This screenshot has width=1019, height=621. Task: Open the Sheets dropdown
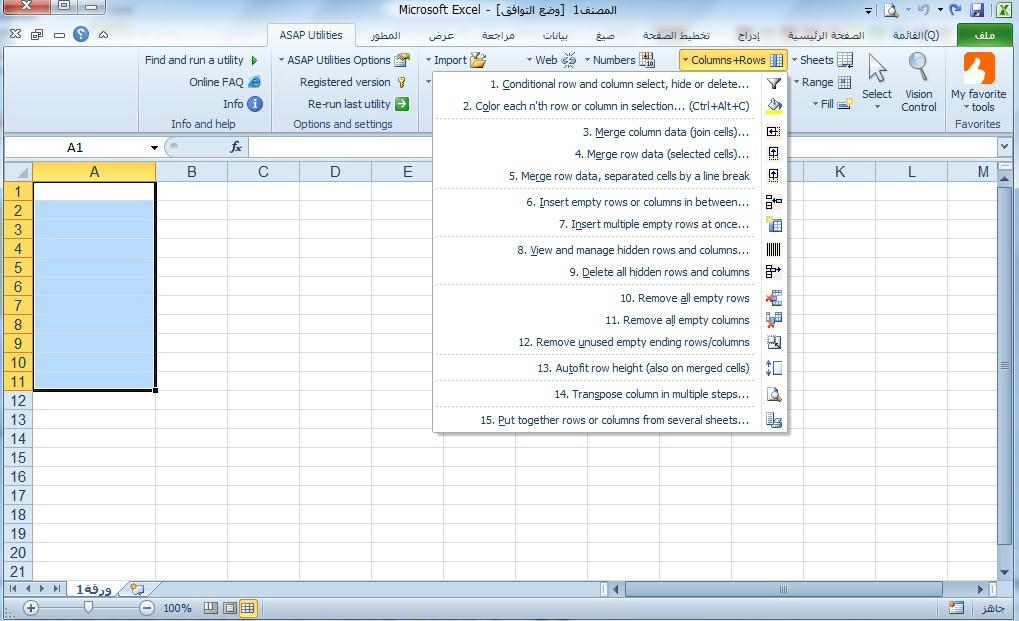pyautogui.click(x=822, y=60)
